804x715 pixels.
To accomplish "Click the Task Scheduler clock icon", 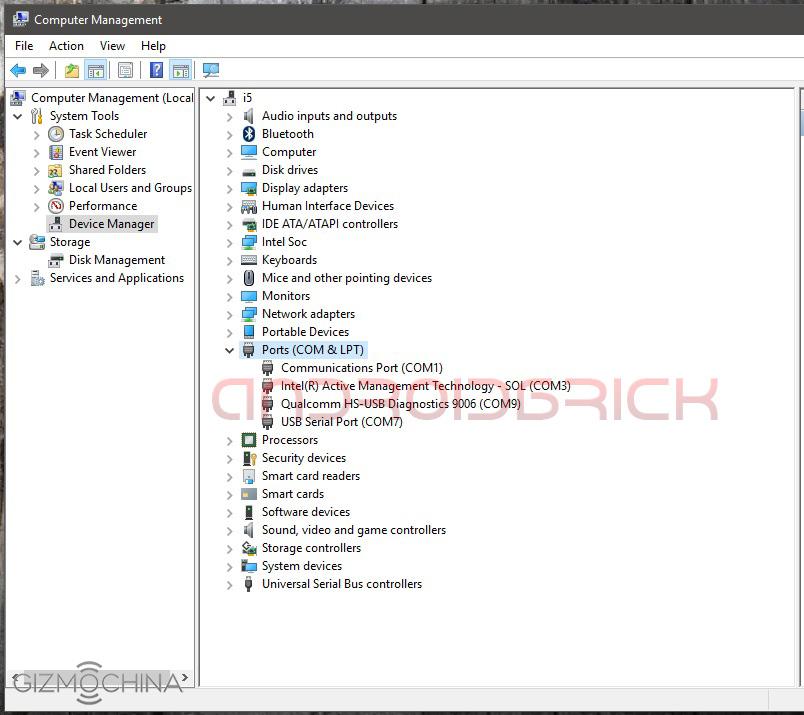I will point(56,134).
